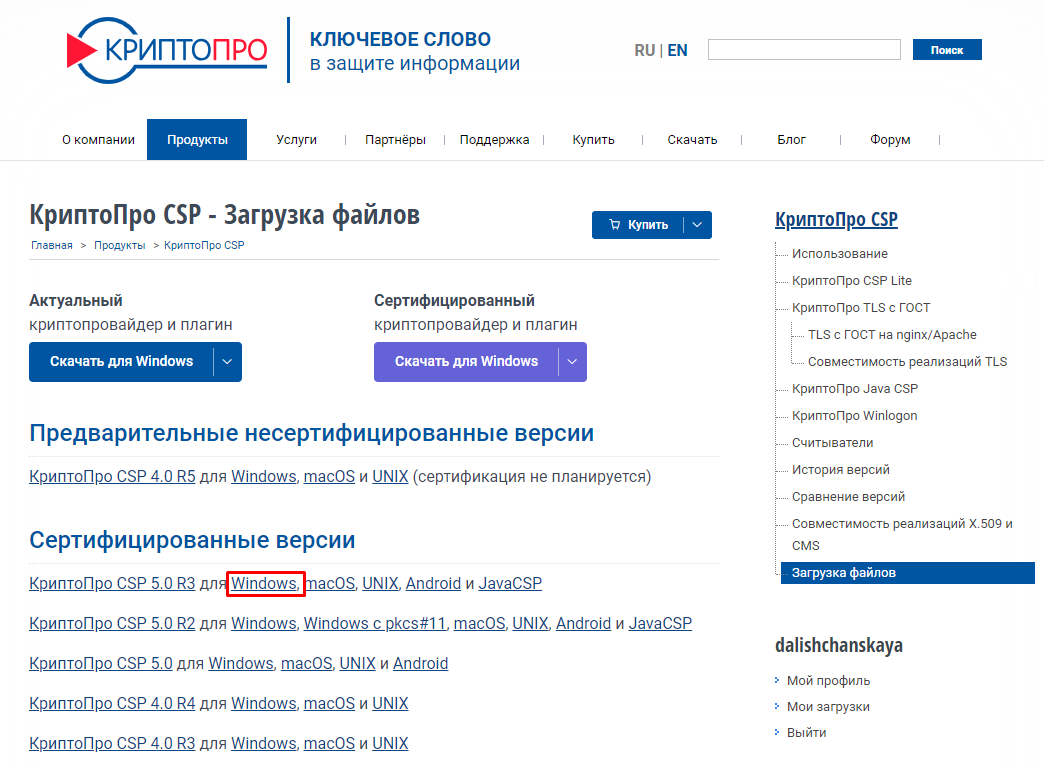Open КриптоПро CSP 5.0 R2 link
1044x767 pixels.
[113, 623]
